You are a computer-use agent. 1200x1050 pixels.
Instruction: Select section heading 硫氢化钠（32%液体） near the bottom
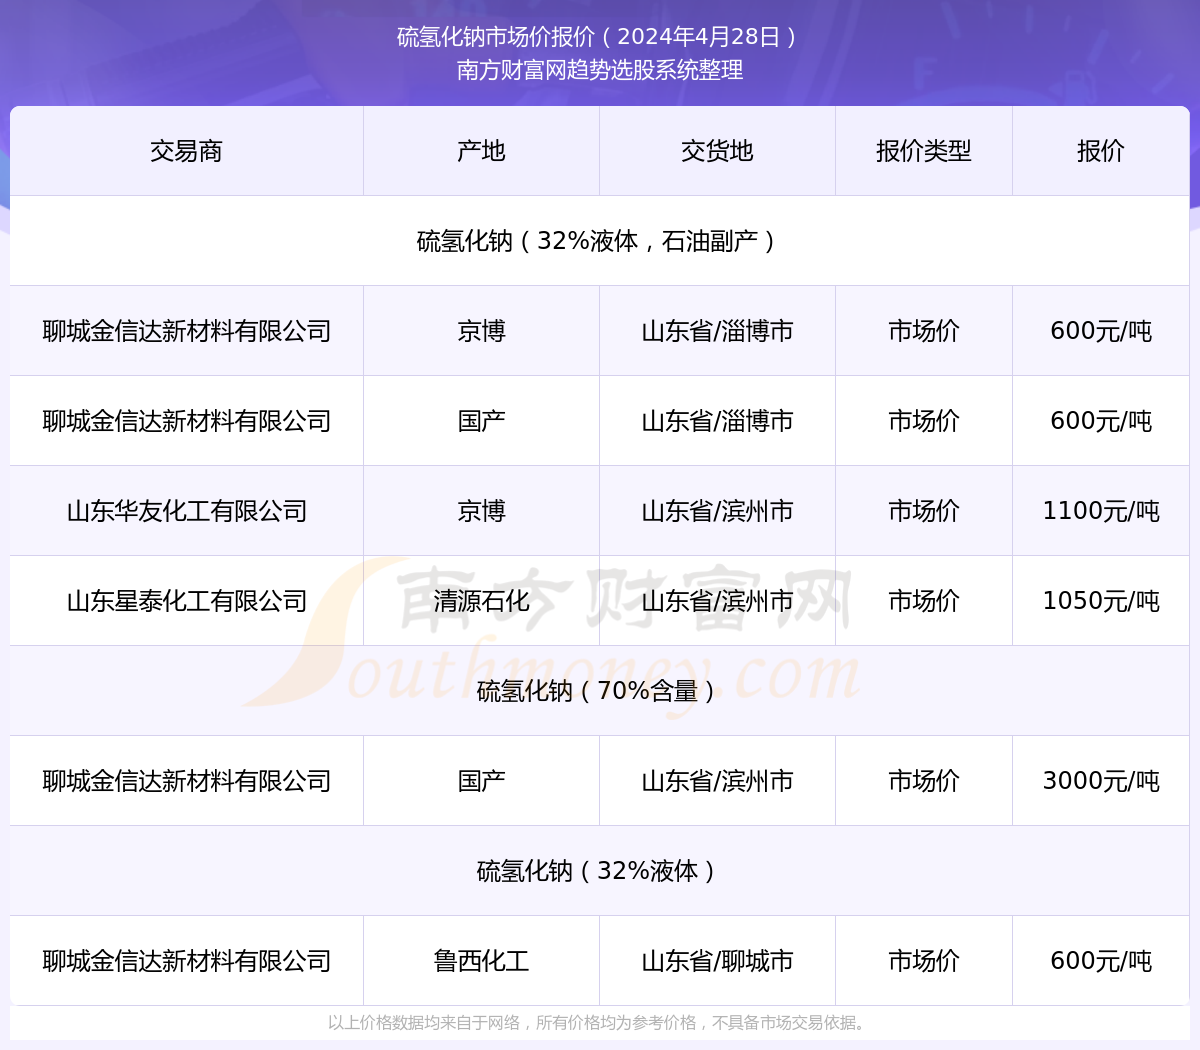point(599,871)
